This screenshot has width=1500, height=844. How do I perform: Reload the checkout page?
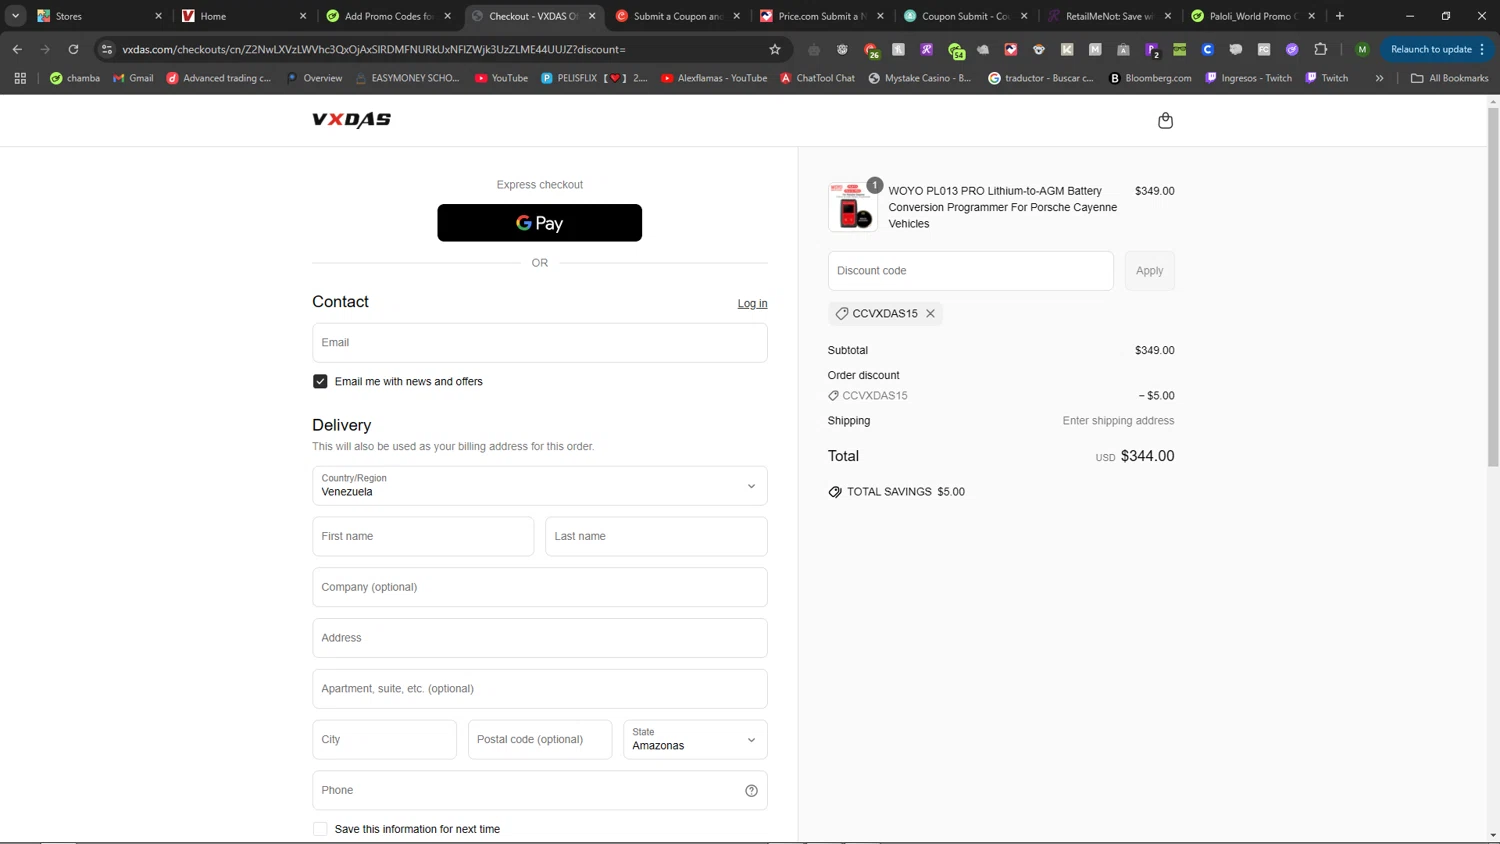(x=73, y=49)
